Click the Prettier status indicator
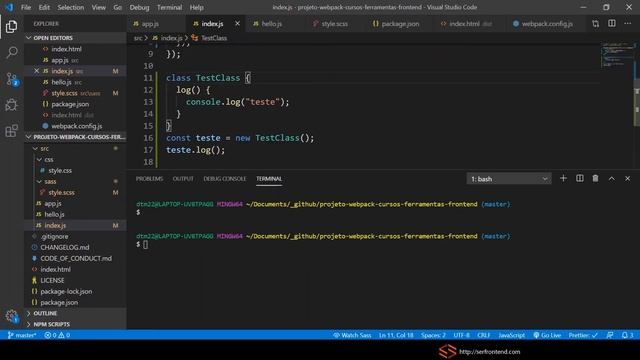 (x=583, y=335)
